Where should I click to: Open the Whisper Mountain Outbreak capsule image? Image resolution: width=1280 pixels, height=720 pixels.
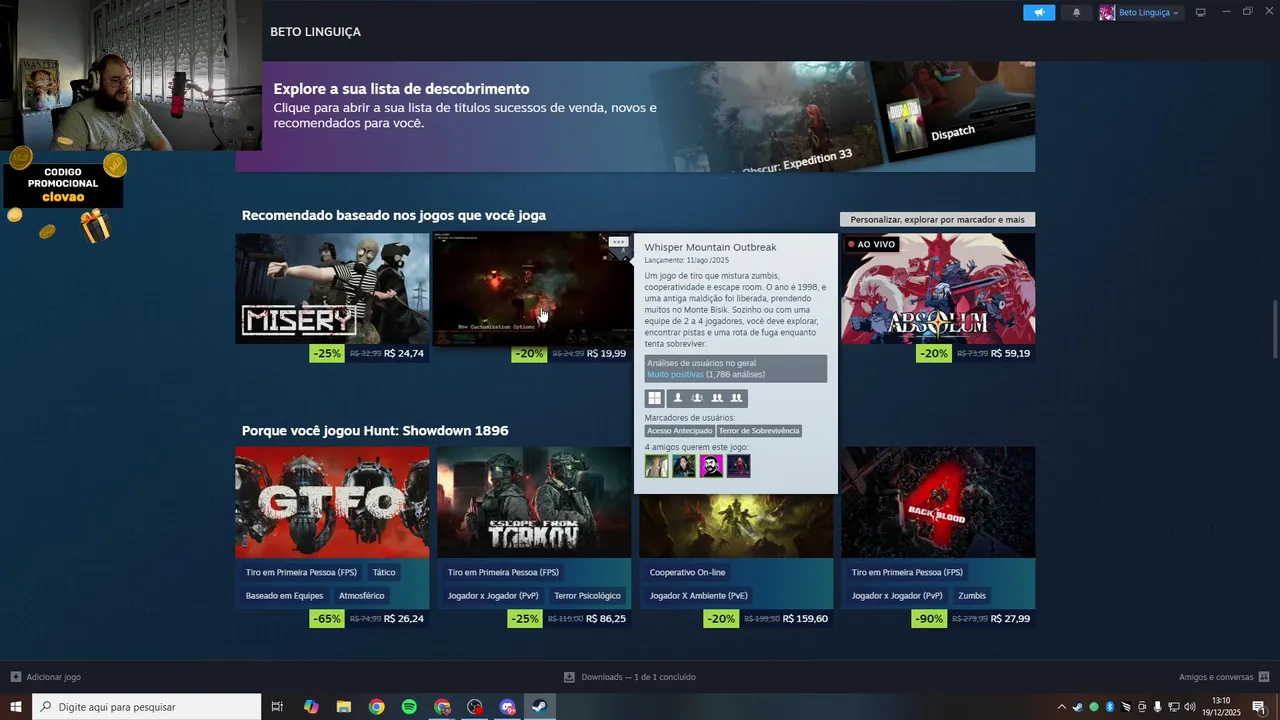532,288
